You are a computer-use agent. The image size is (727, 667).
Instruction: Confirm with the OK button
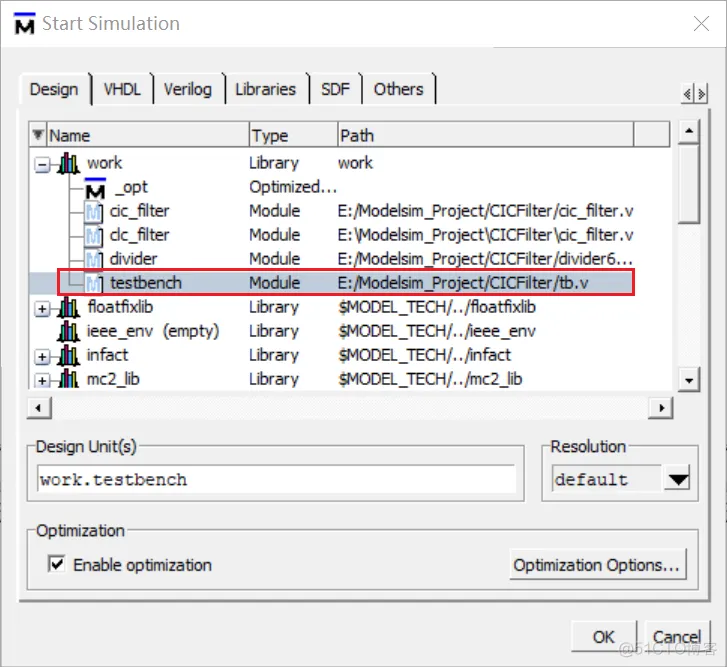coord(604,636)
